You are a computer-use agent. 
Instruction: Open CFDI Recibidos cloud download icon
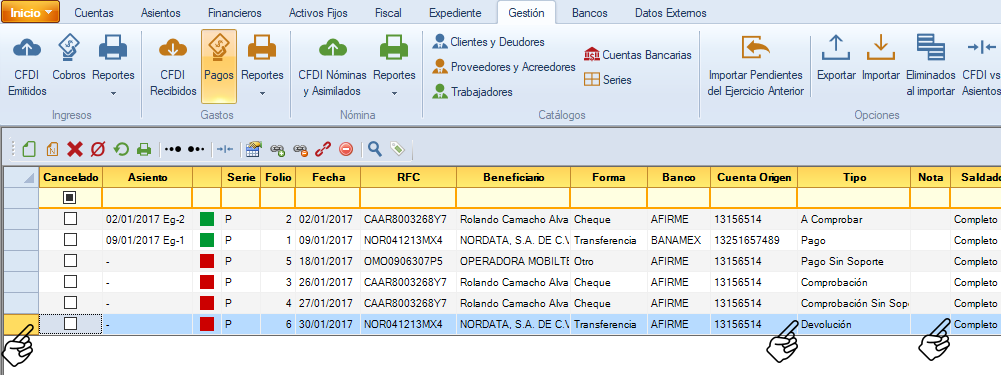[x=173, y=48]
